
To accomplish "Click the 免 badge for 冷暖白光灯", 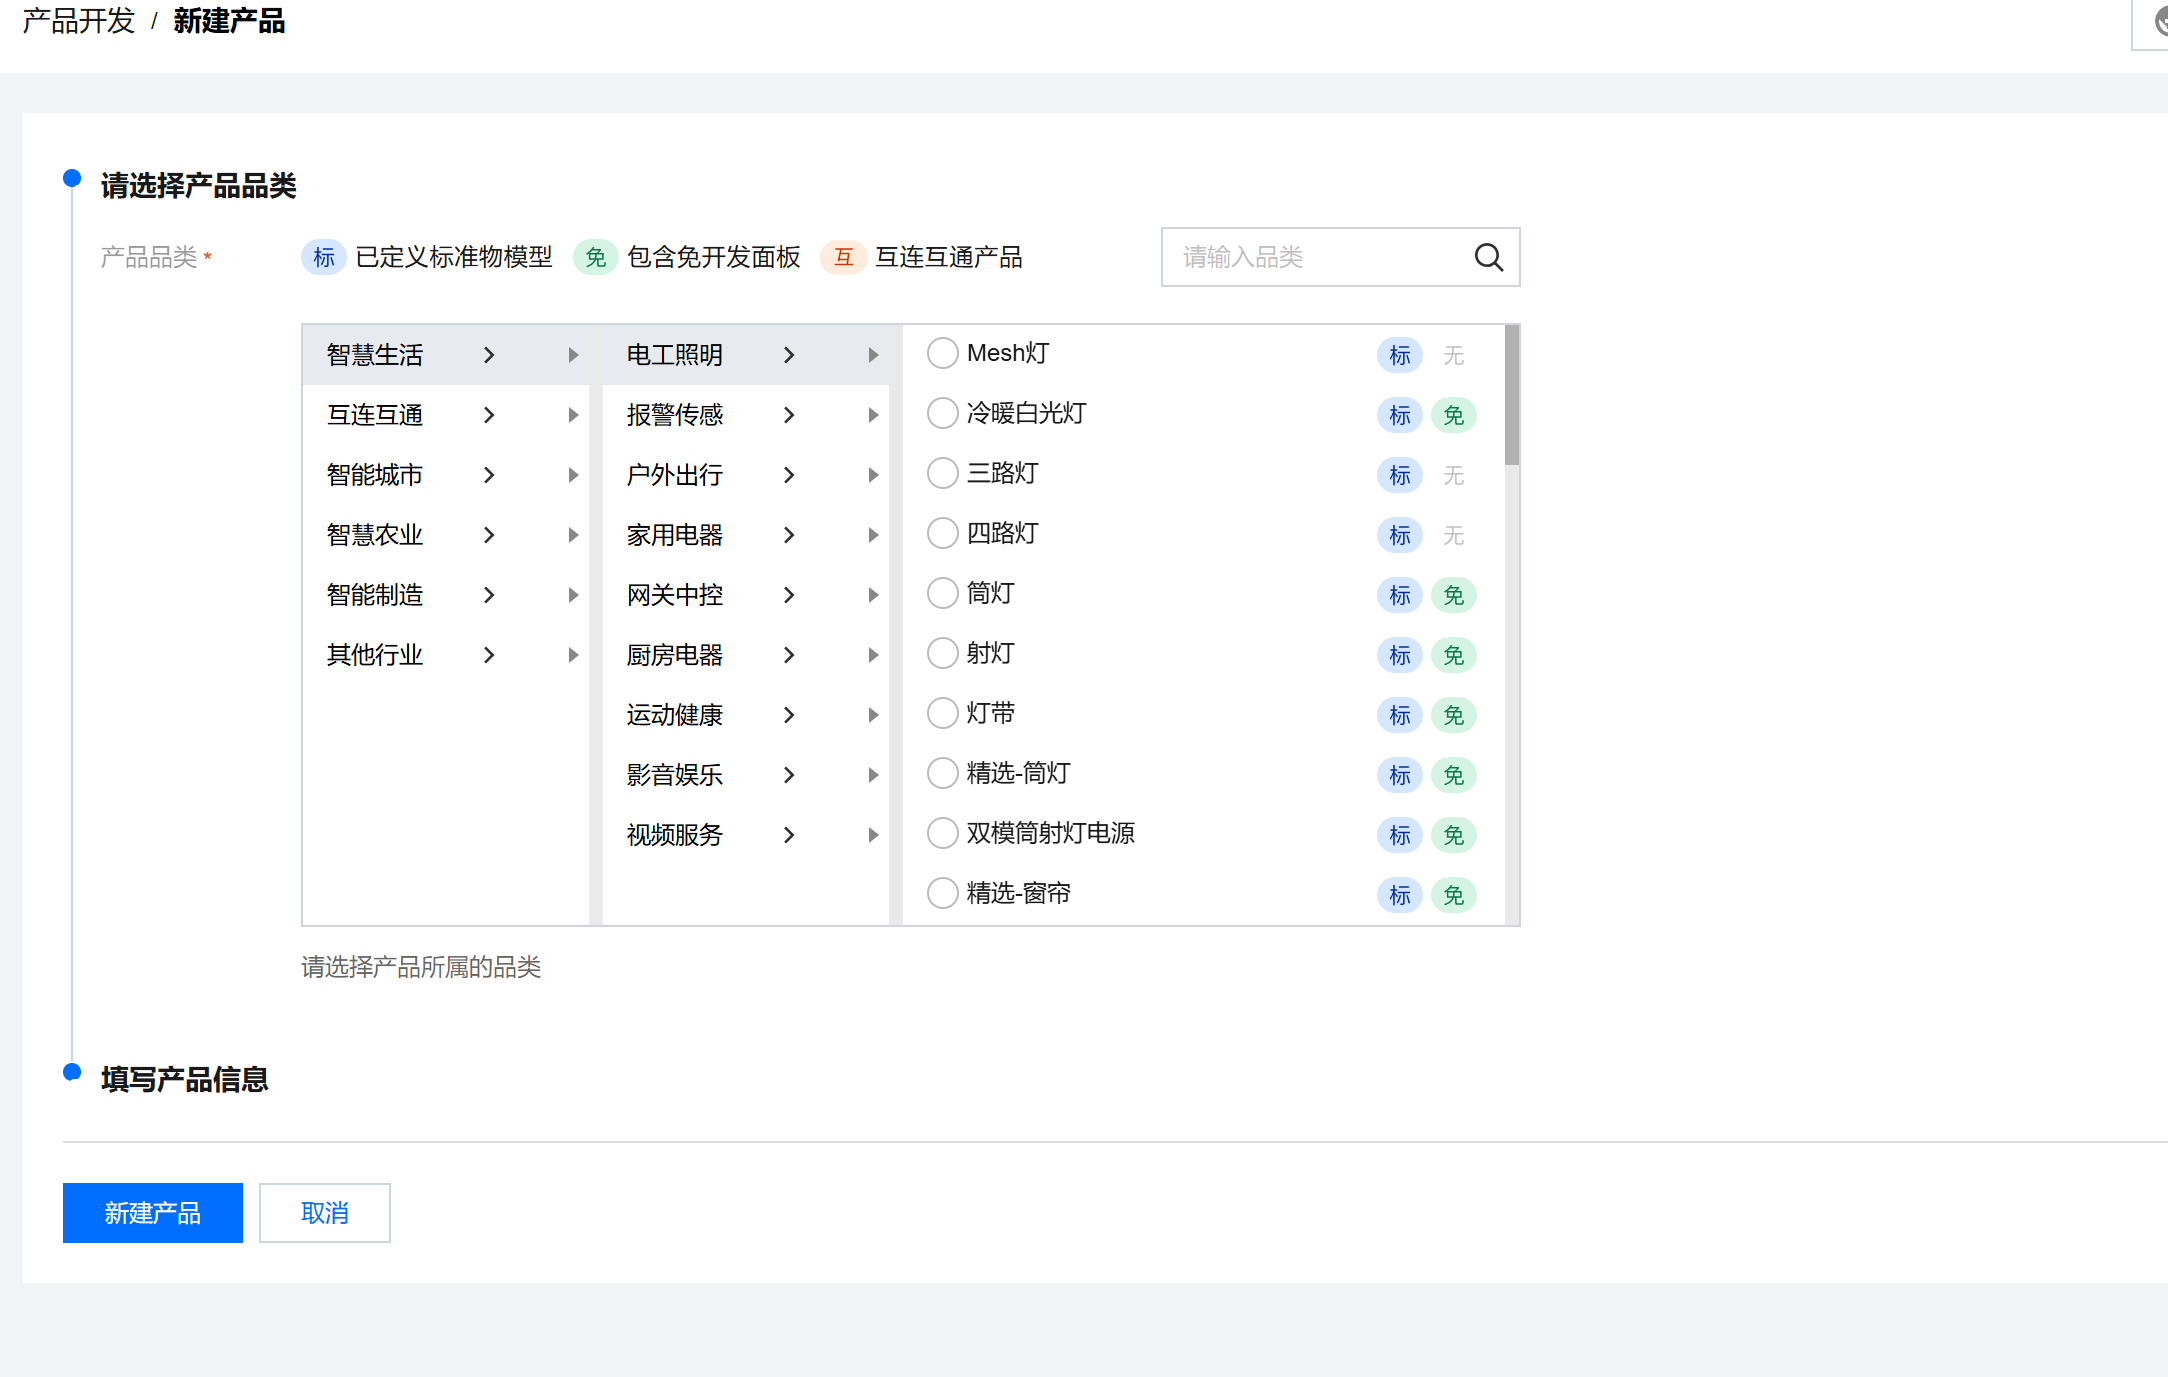I will (1453, 415).
